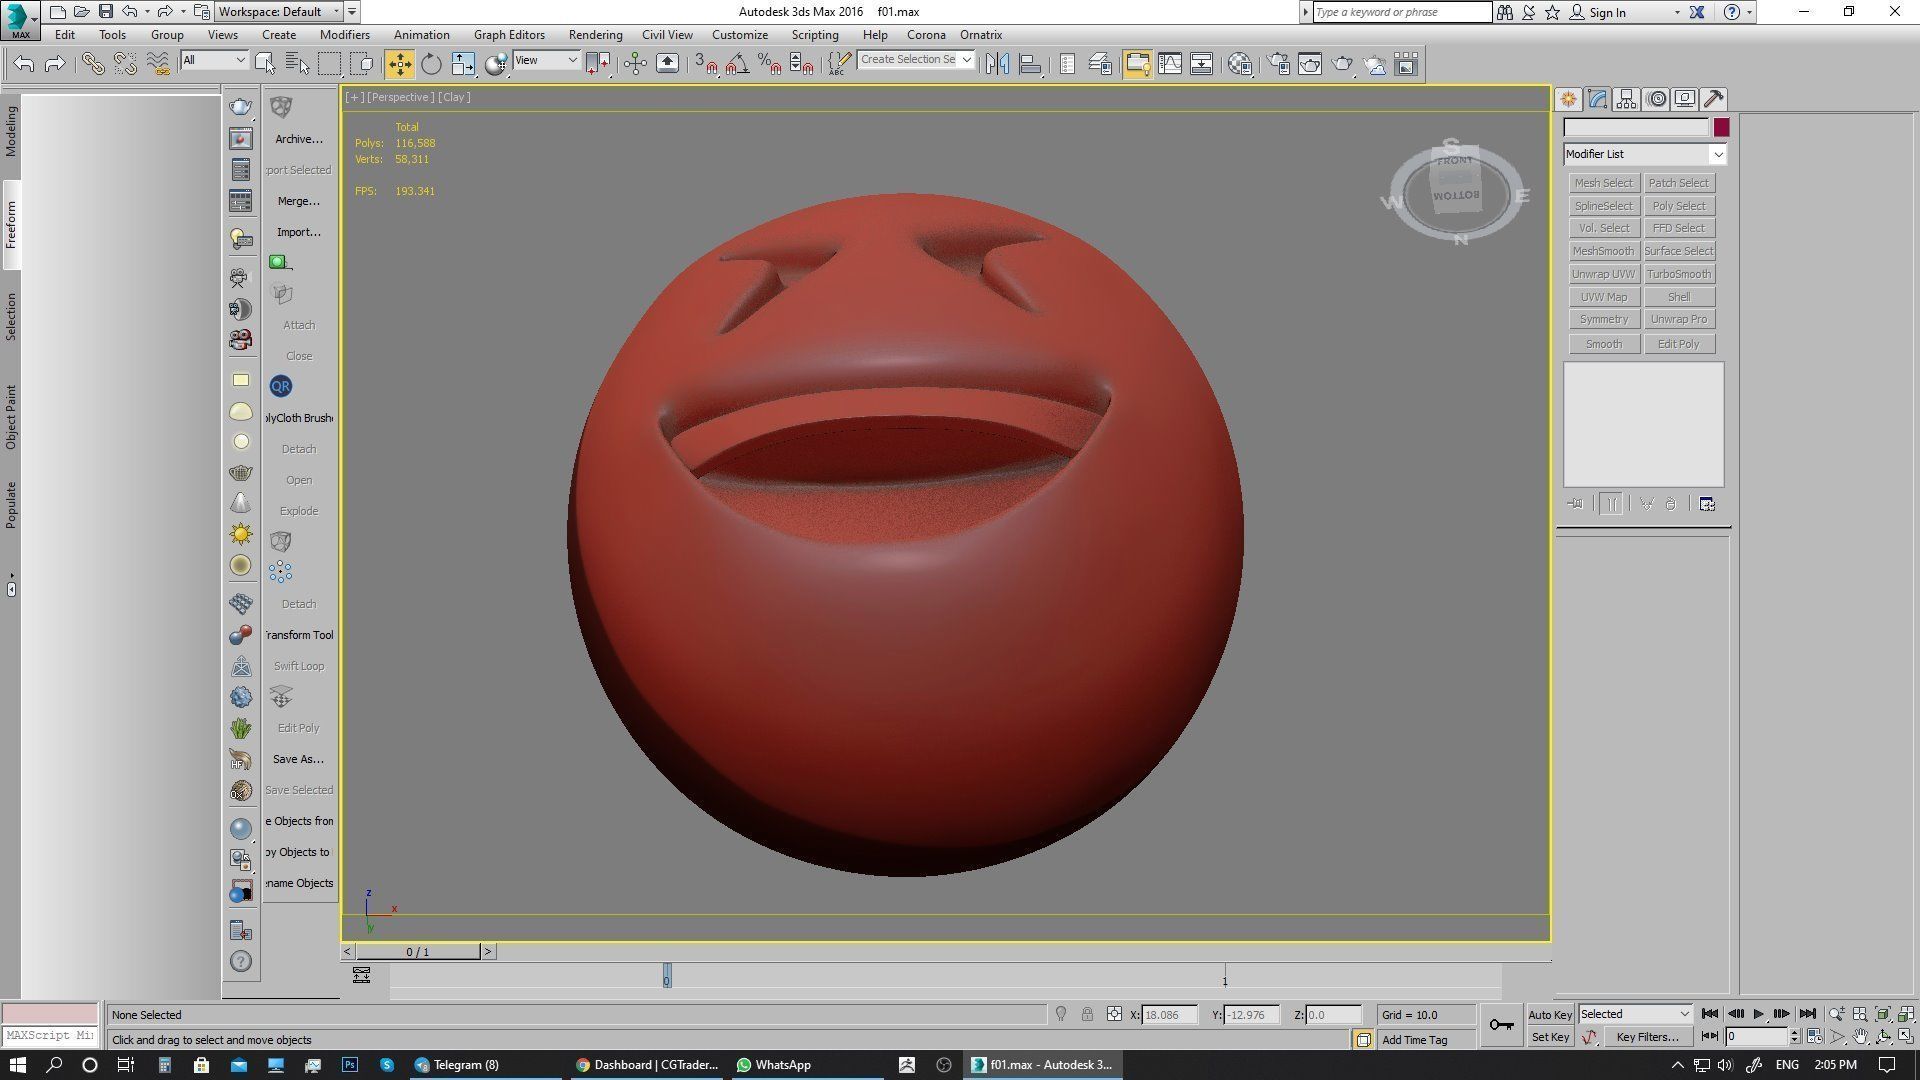Image resolution: width=1920 pixels, height=1080 pixels.
Task: Click the Play Animation button
Action: click(x=1759, y=1014)
